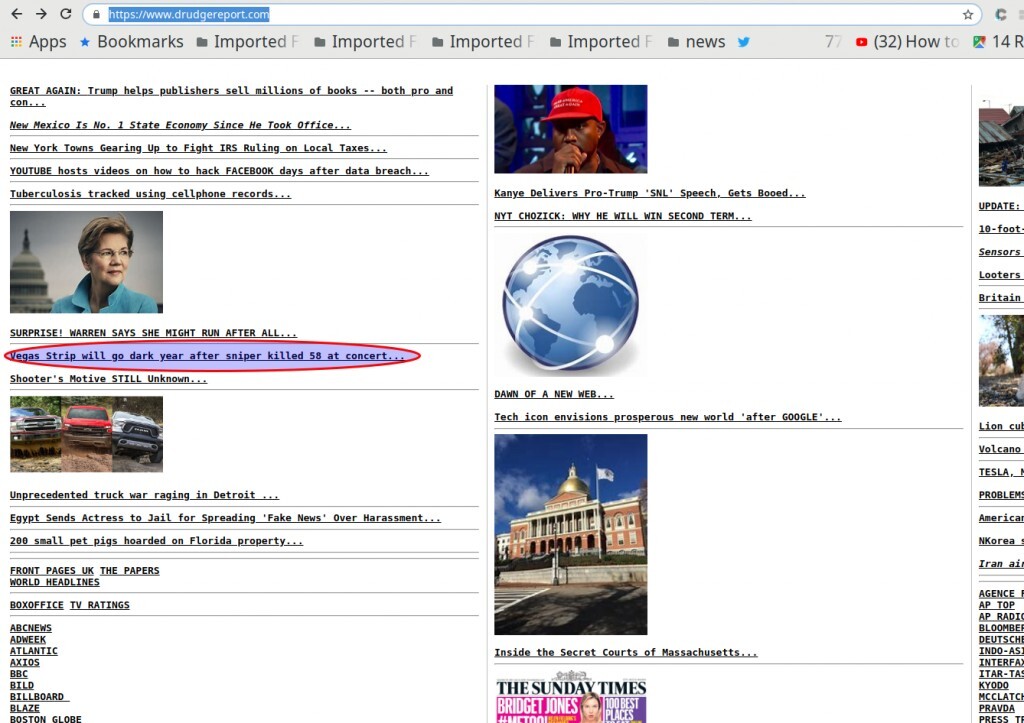Open the 'FRONT PAGES UK' link
1024x723 pixels.
pos(52,571)
